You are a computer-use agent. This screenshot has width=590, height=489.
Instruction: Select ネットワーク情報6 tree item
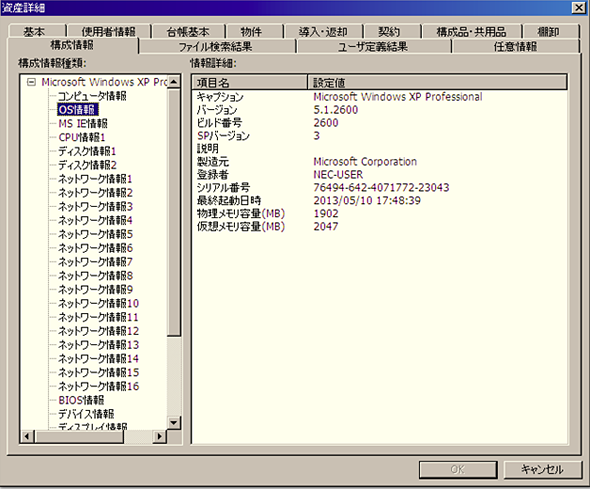click(95, 248)
